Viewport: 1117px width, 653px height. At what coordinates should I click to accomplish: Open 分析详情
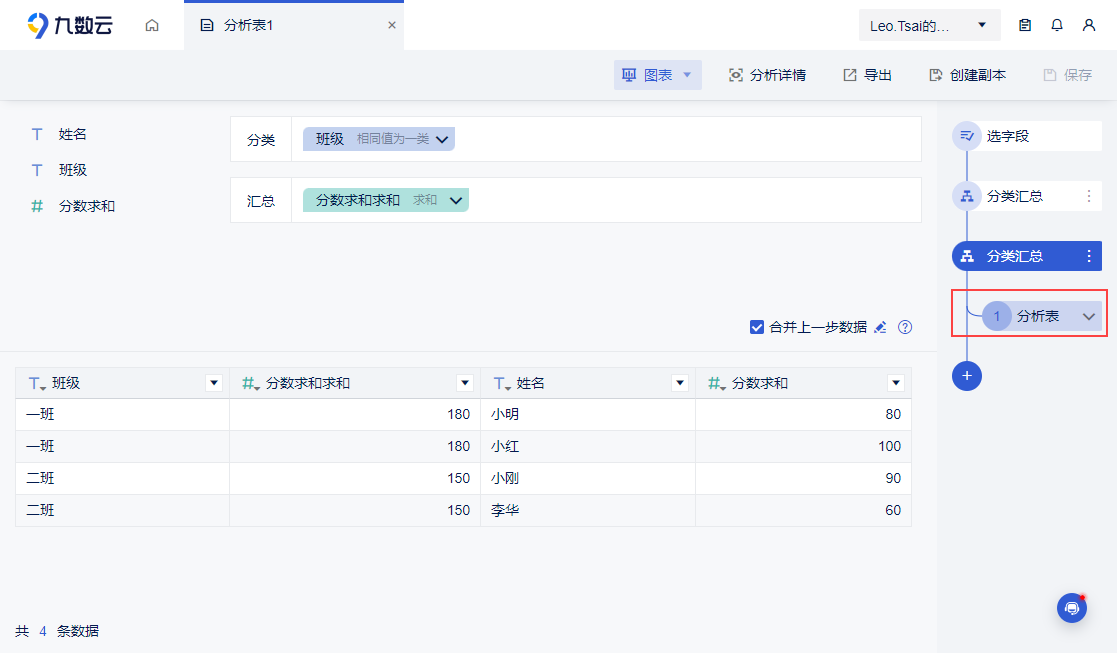[767, 75]
